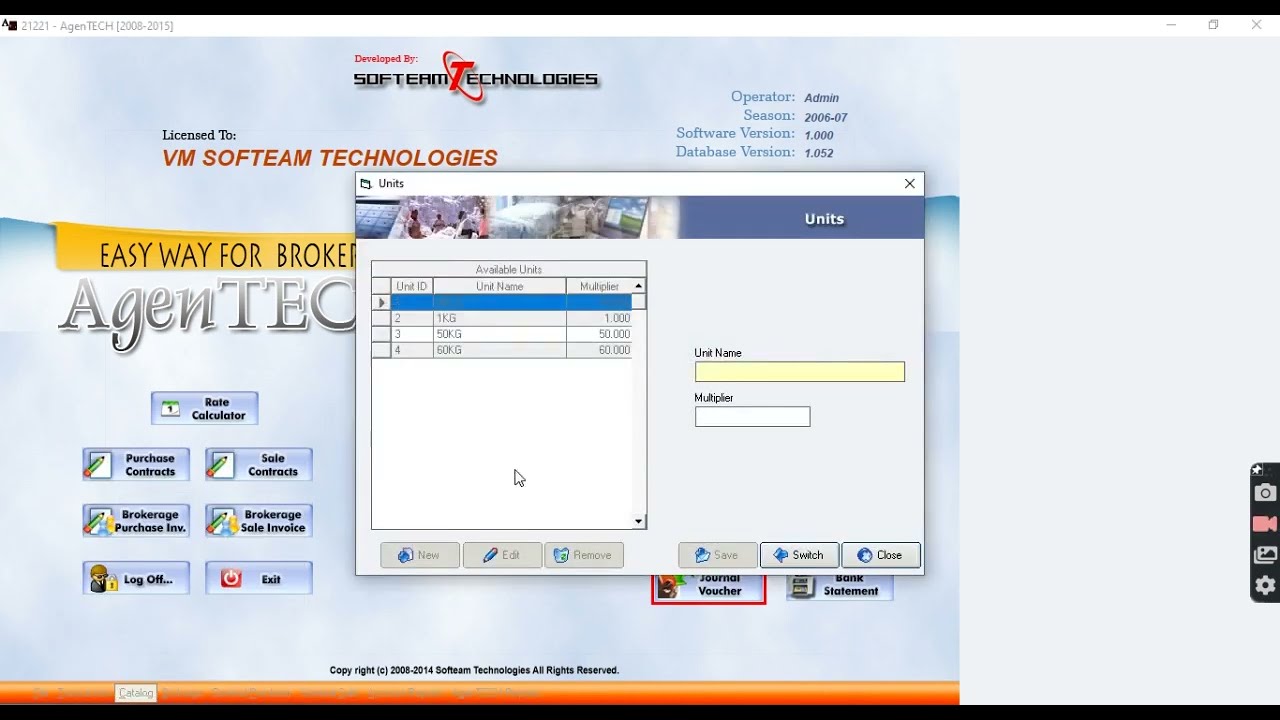Open the recorder gallery icon

[x=1265, y=555]
